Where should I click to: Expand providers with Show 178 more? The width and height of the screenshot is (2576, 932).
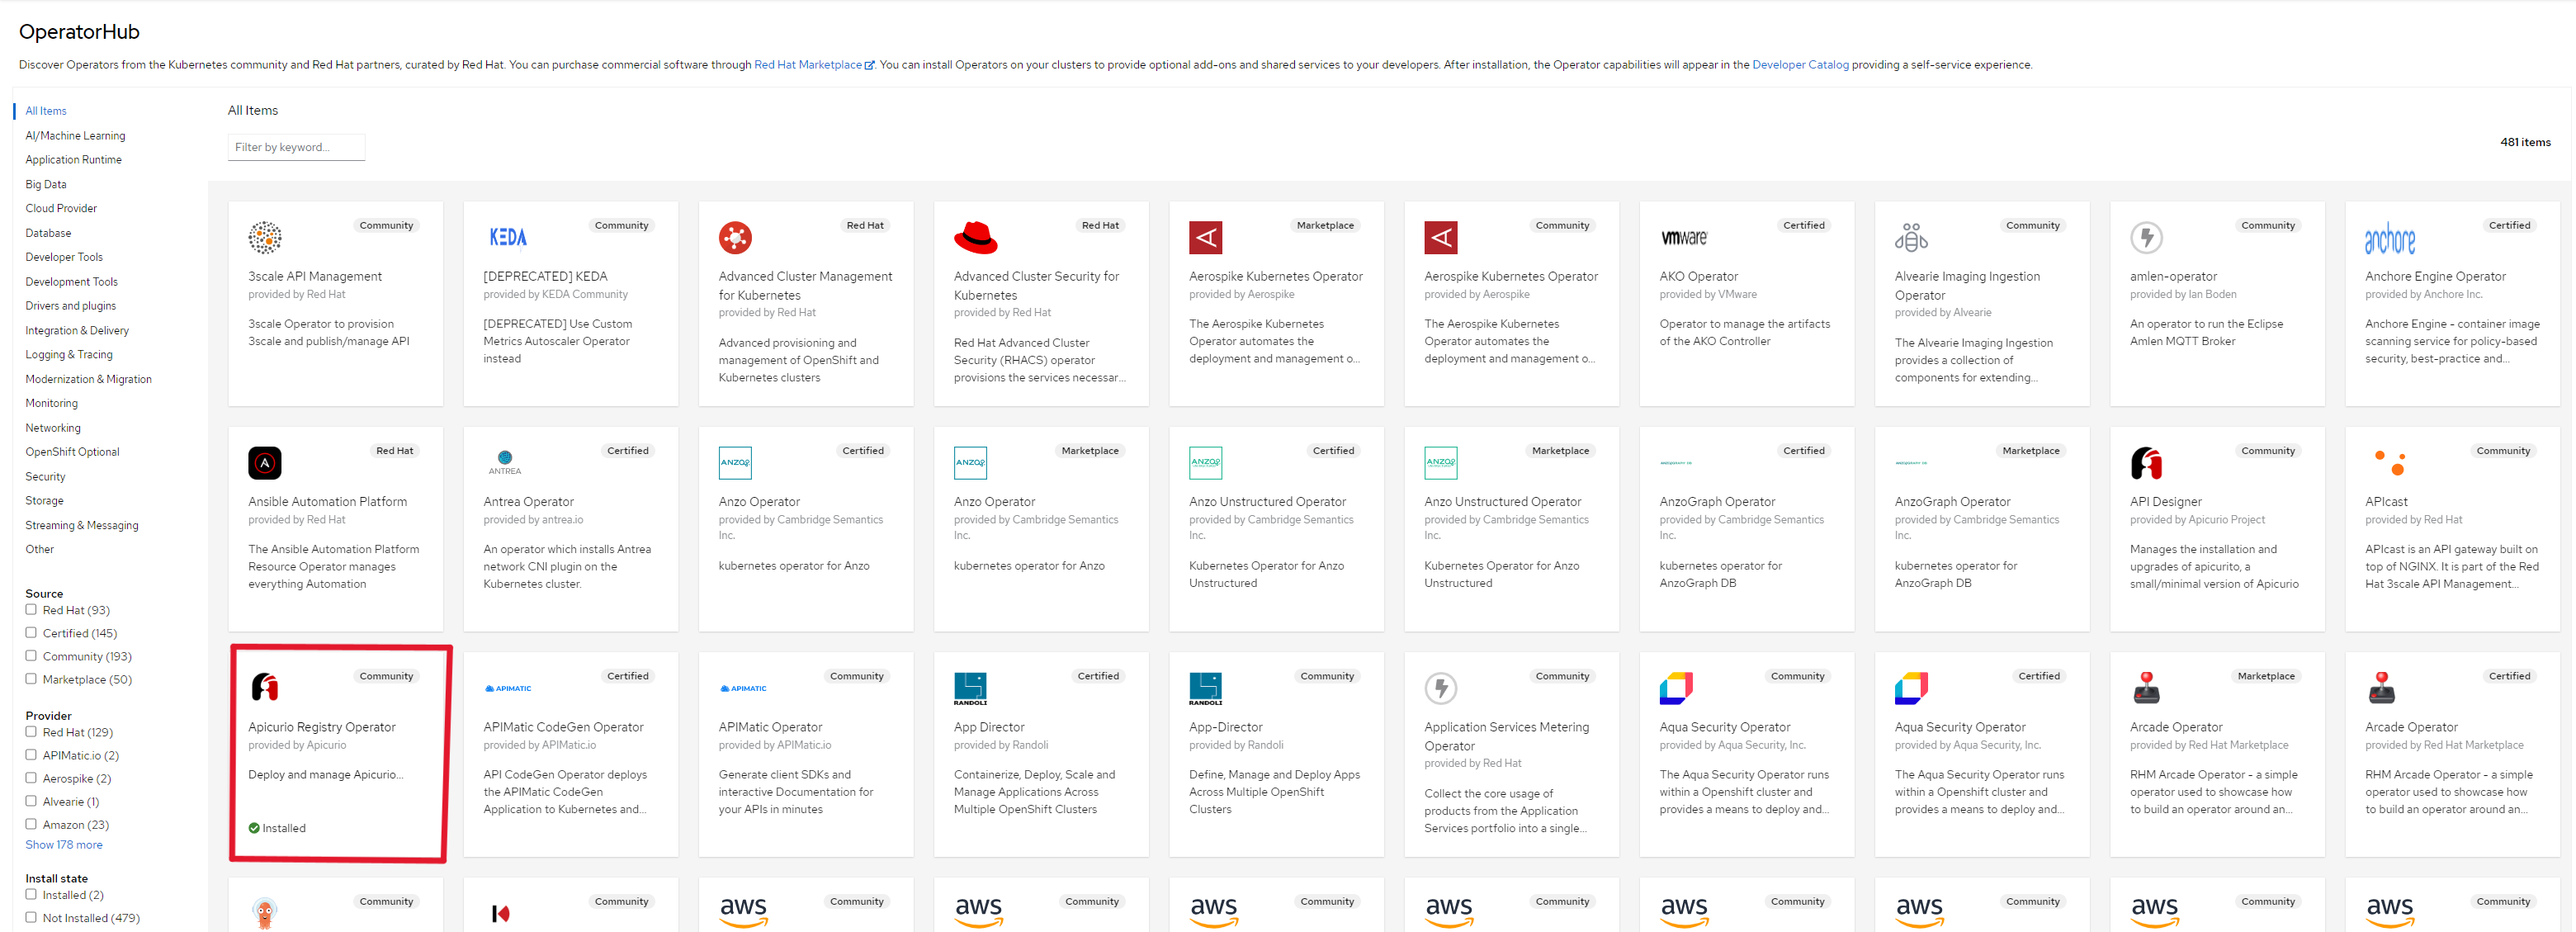pyautogui.click(x=63, y=845)
